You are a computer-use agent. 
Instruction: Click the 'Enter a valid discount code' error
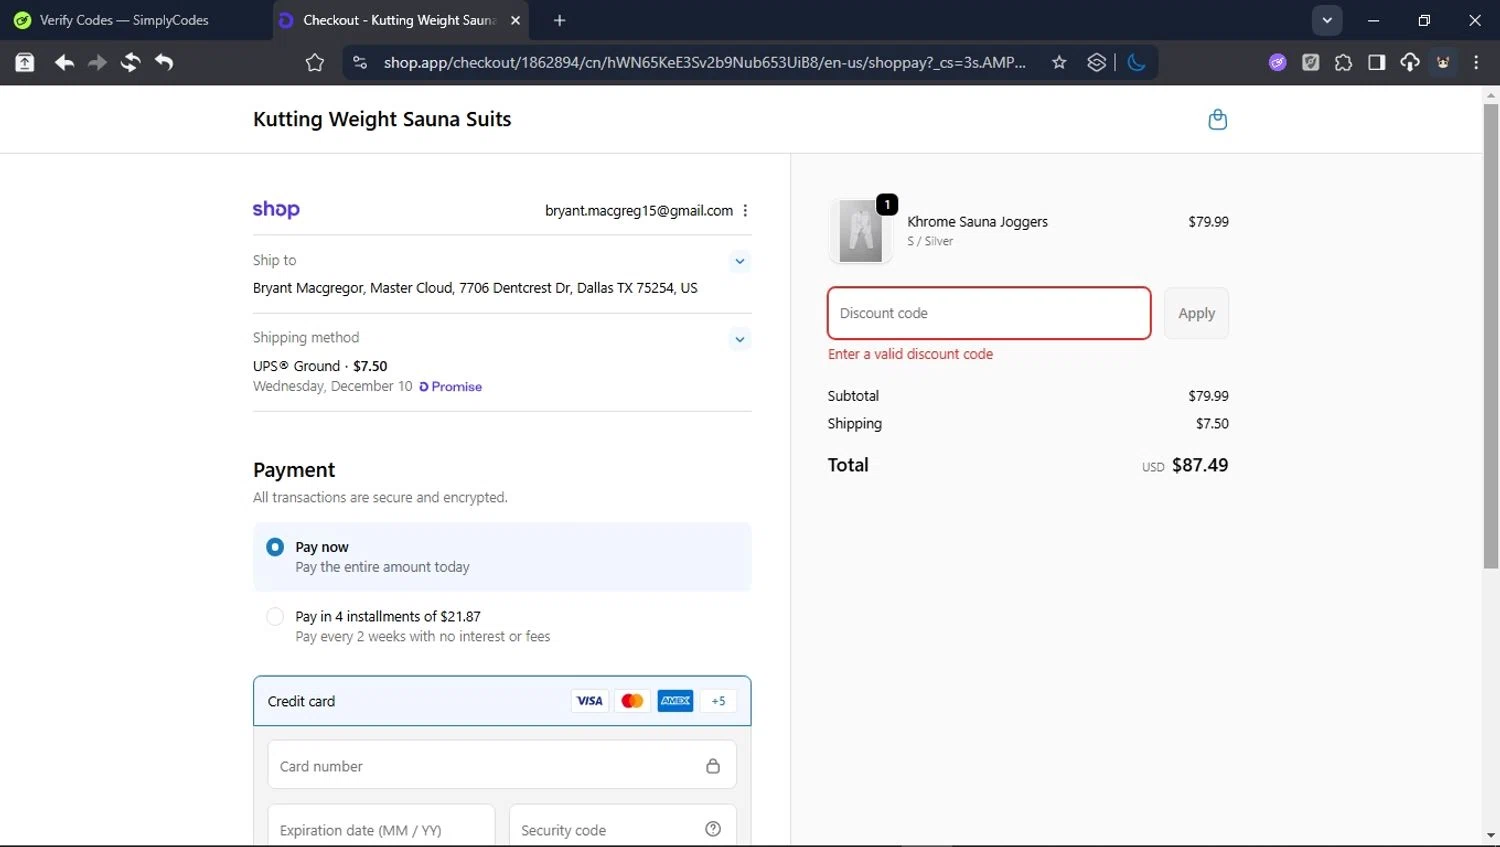coord(910,354)
